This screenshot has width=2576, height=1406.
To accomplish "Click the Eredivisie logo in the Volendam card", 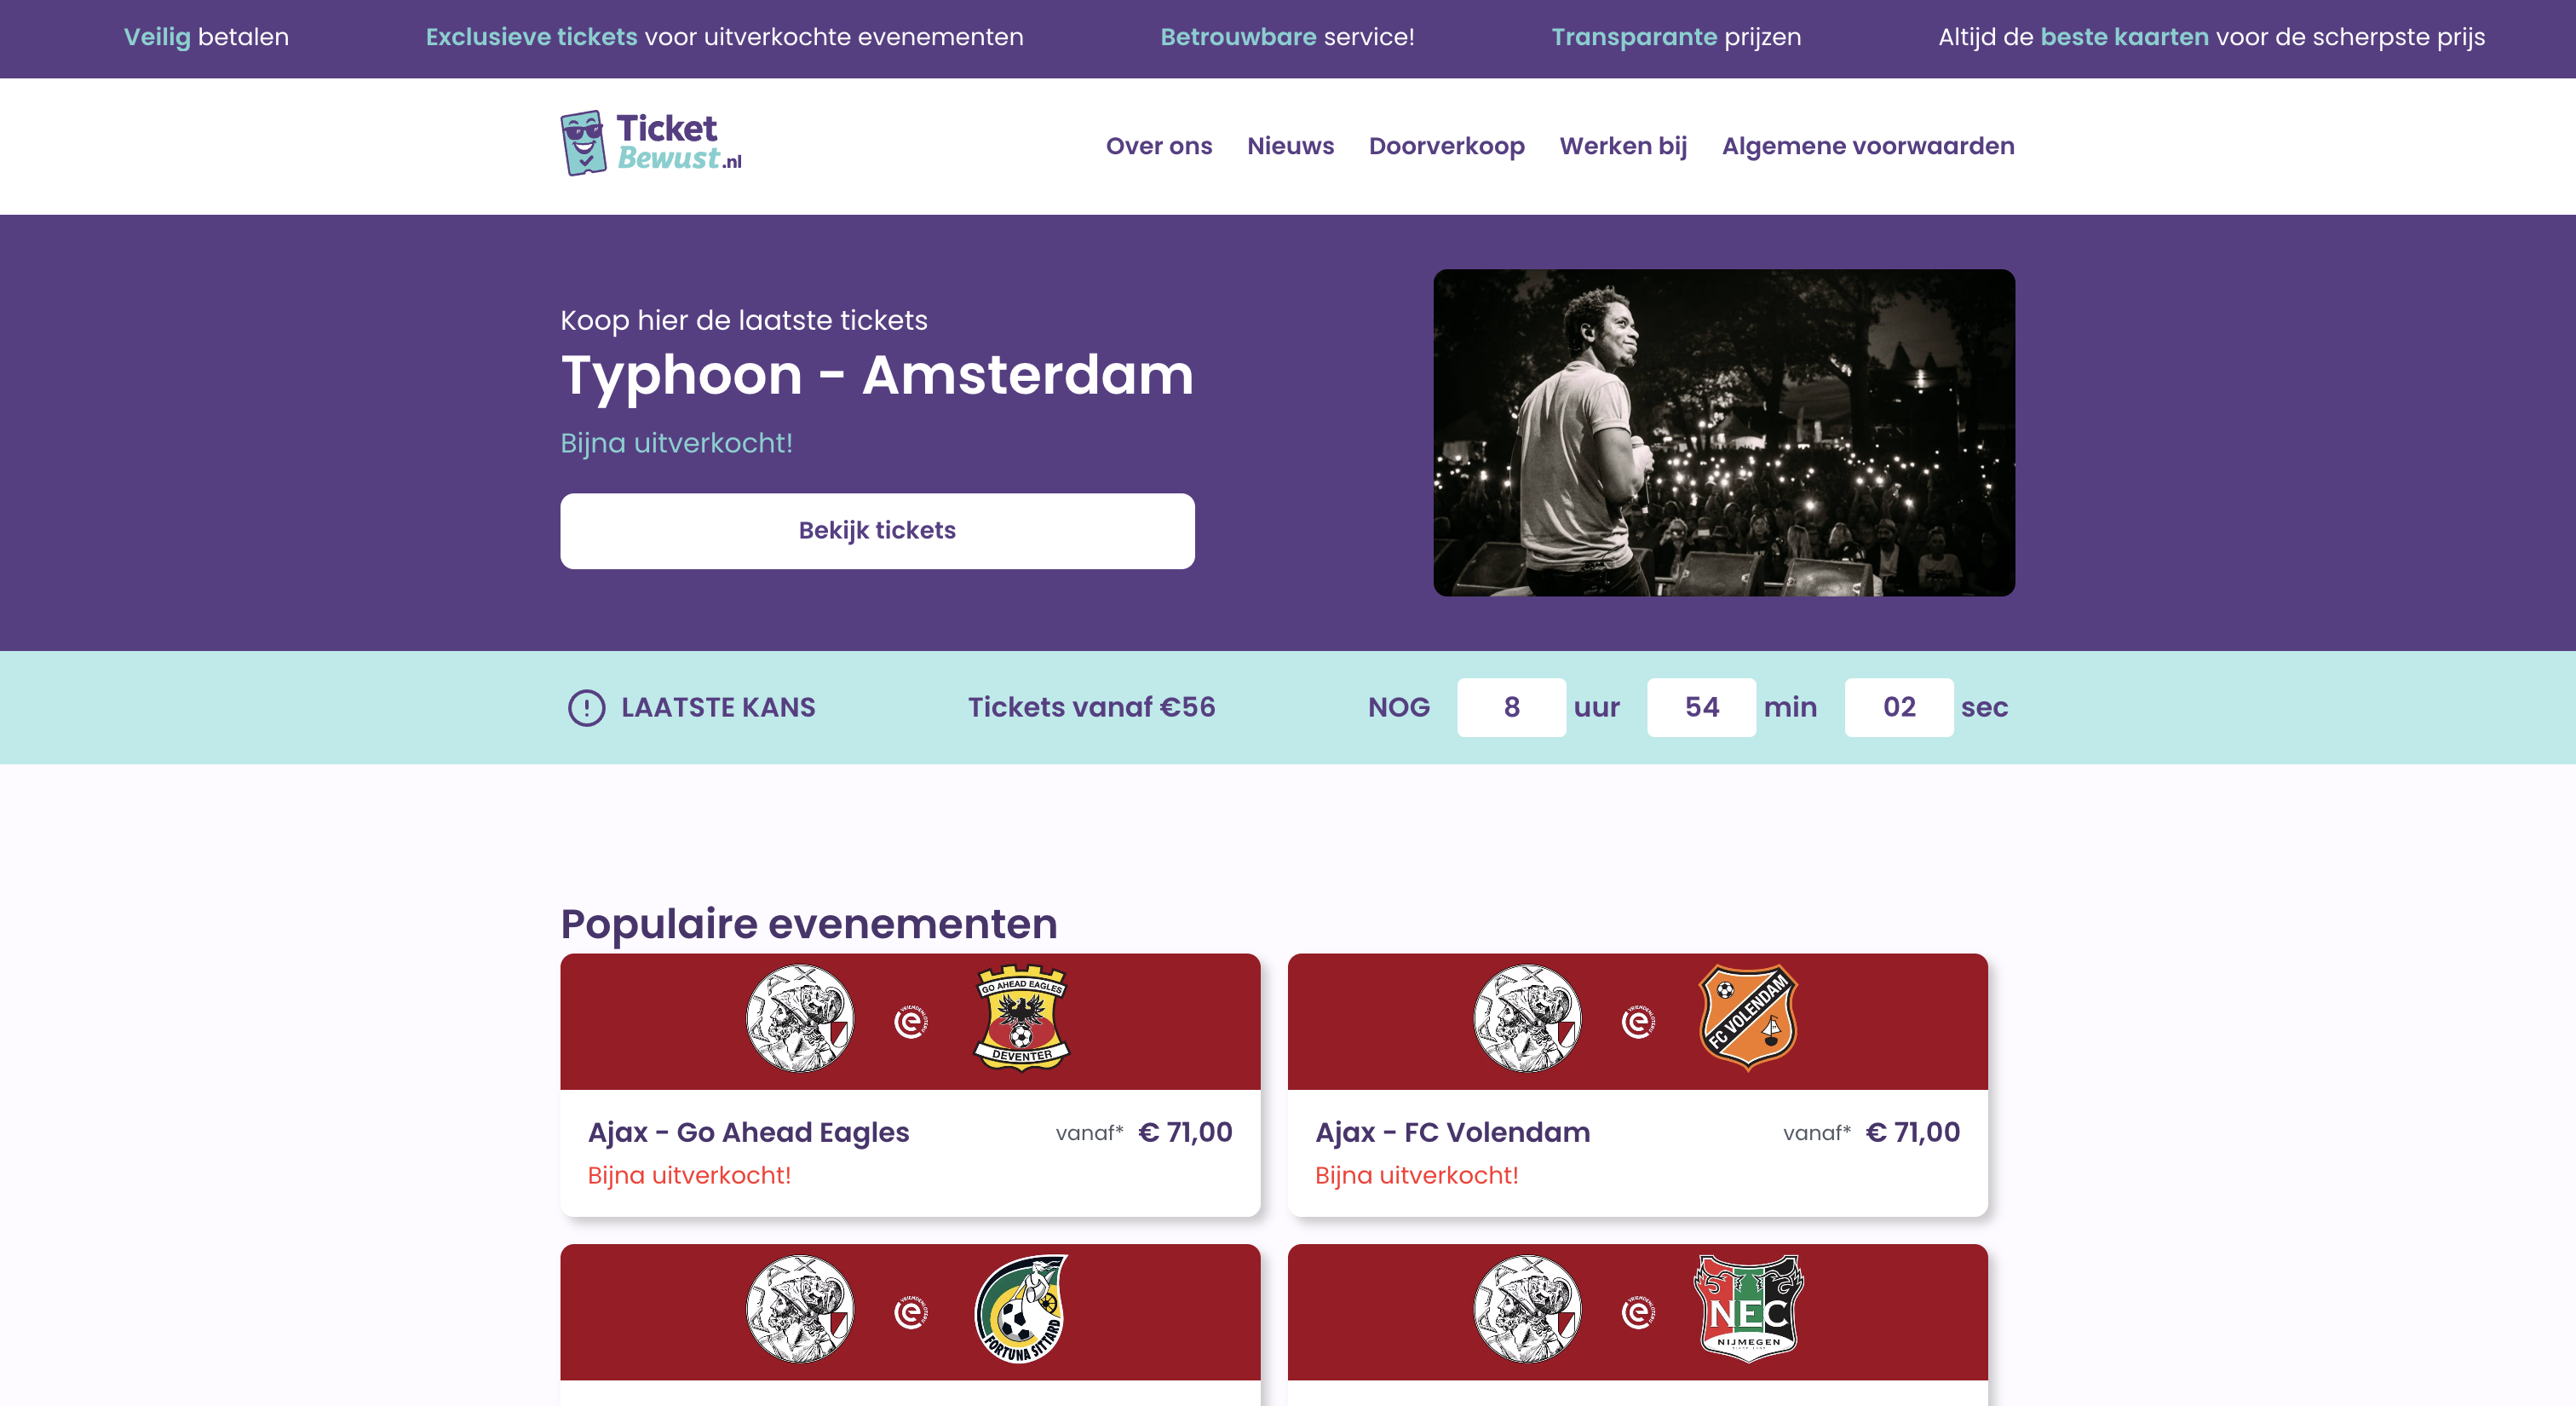I will 1637,1022.
